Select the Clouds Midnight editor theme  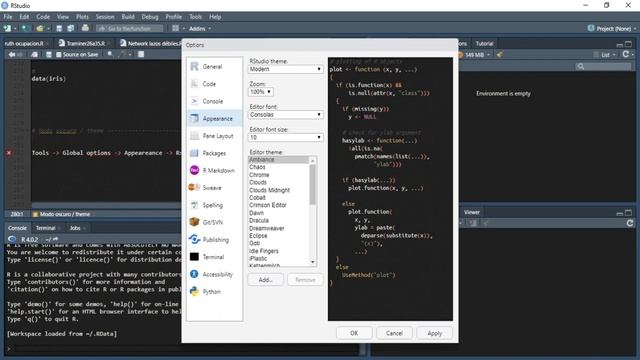click(x=278, y=190)
